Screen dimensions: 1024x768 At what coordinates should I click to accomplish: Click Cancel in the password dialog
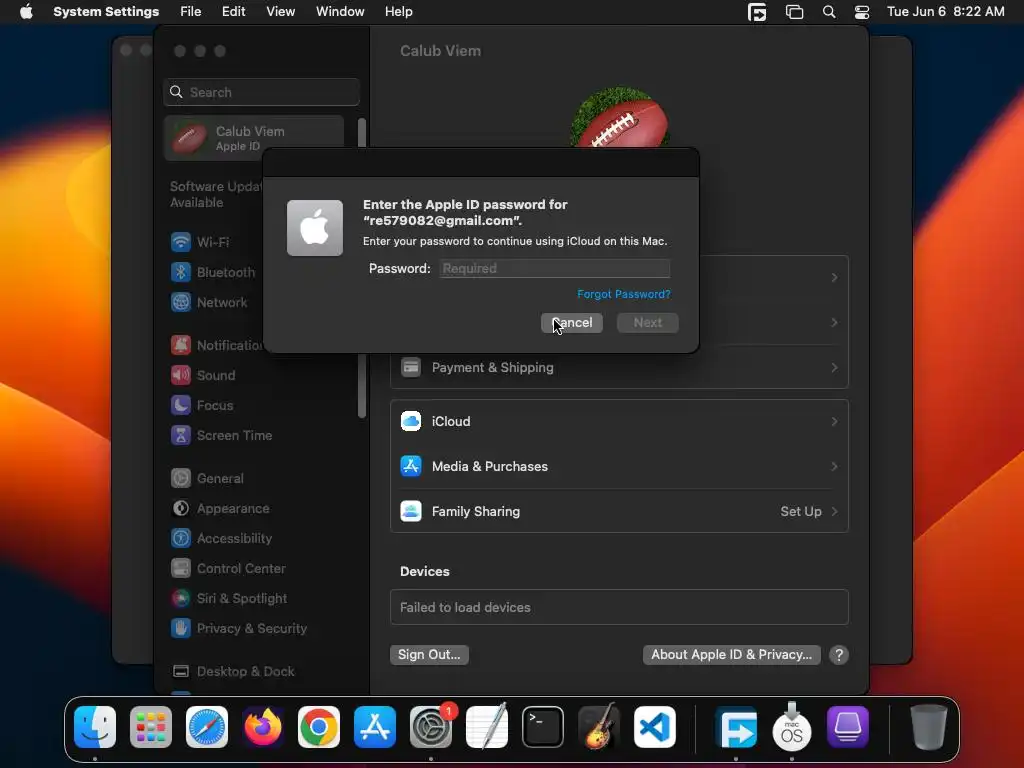[x=571, y=323]
